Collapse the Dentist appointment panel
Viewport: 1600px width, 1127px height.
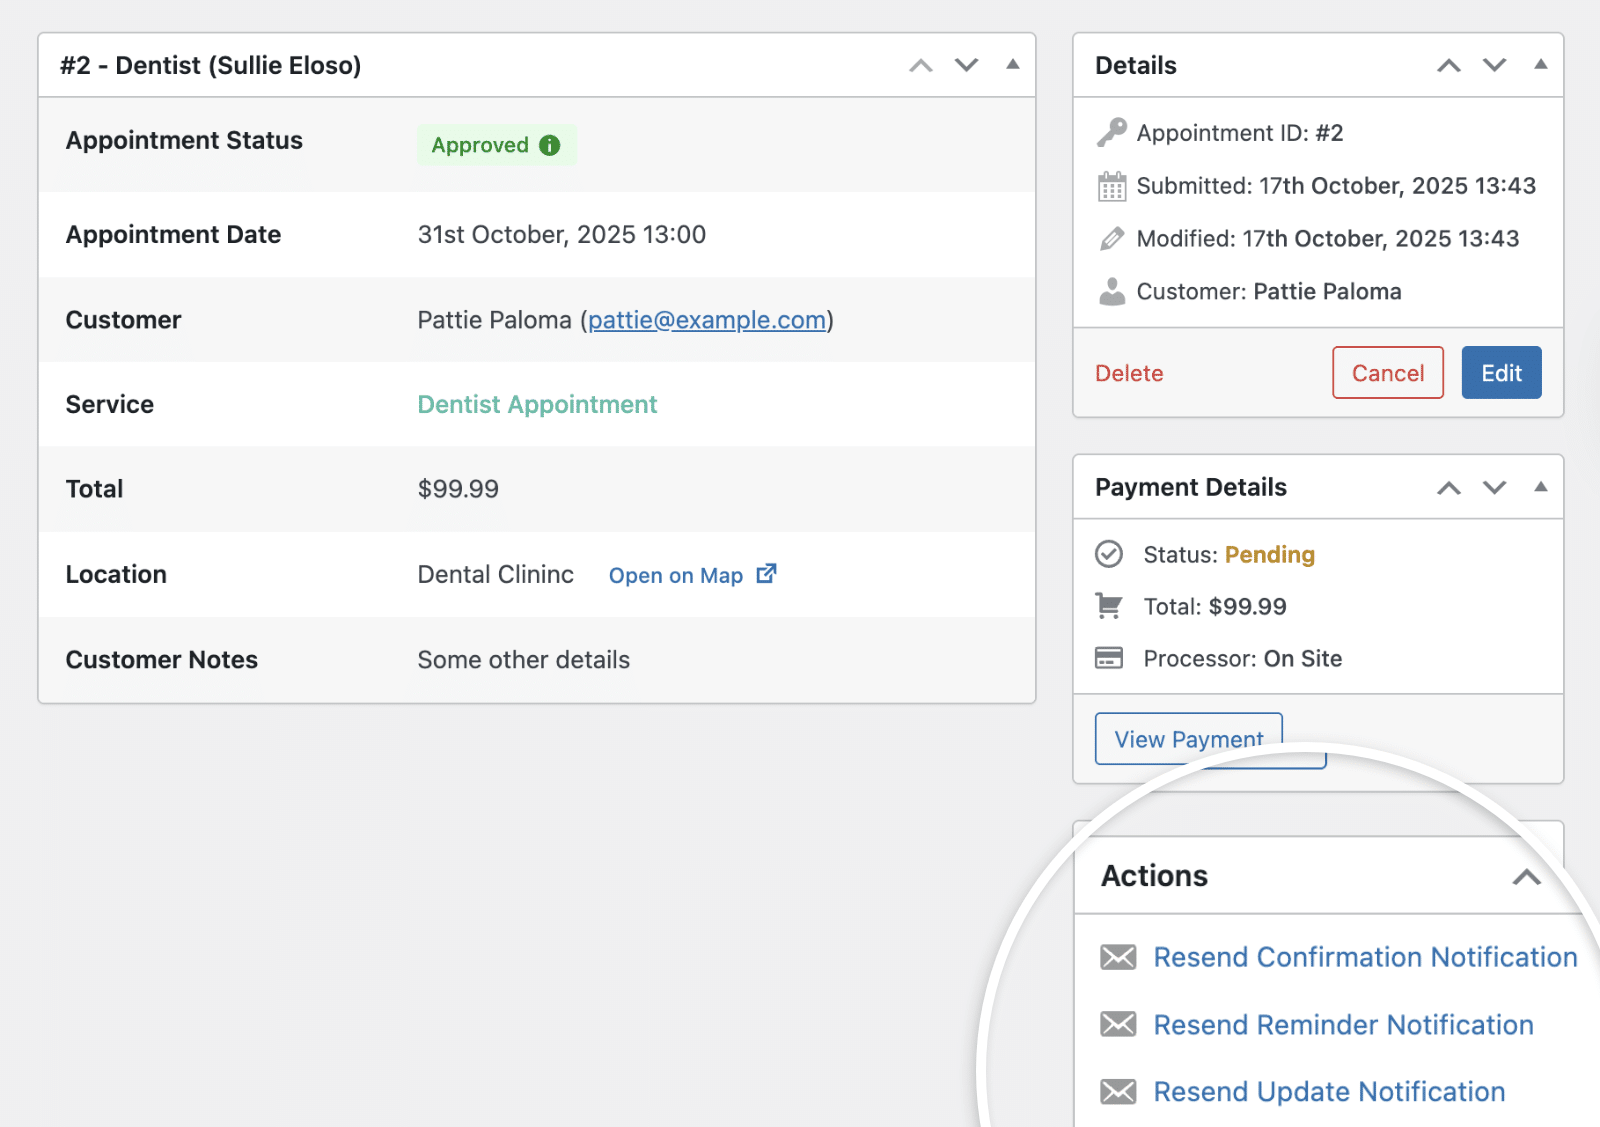1012,65
